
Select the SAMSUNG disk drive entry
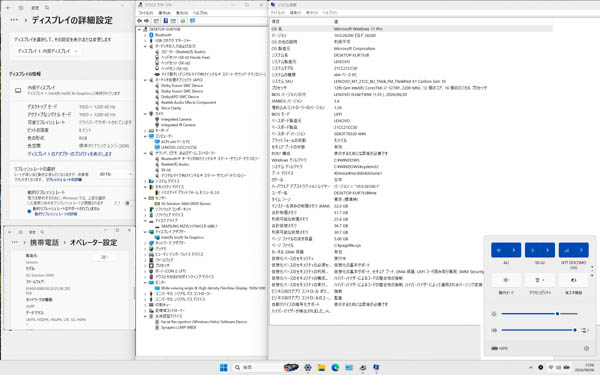tap(189, 226)
